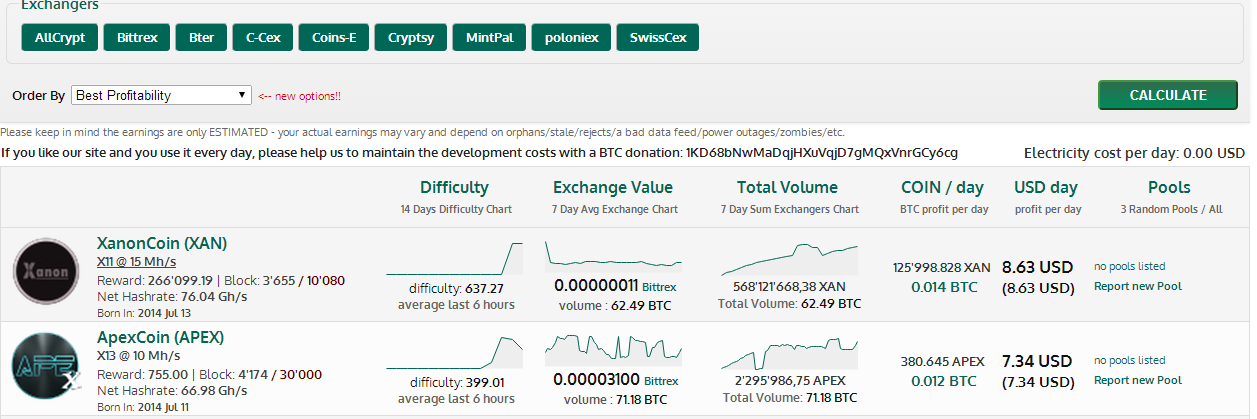Open the Order By dropdown

click(161, 95)
